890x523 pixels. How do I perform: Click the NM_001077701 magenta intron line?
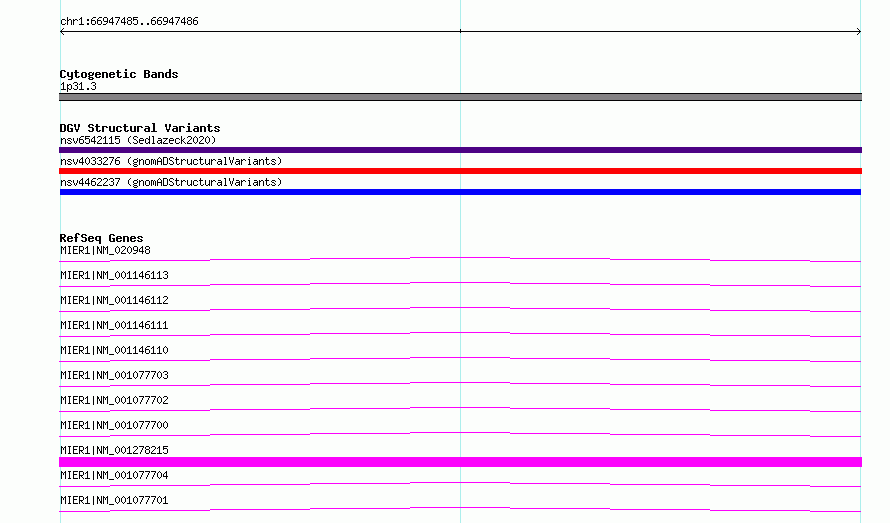(460, 508)
